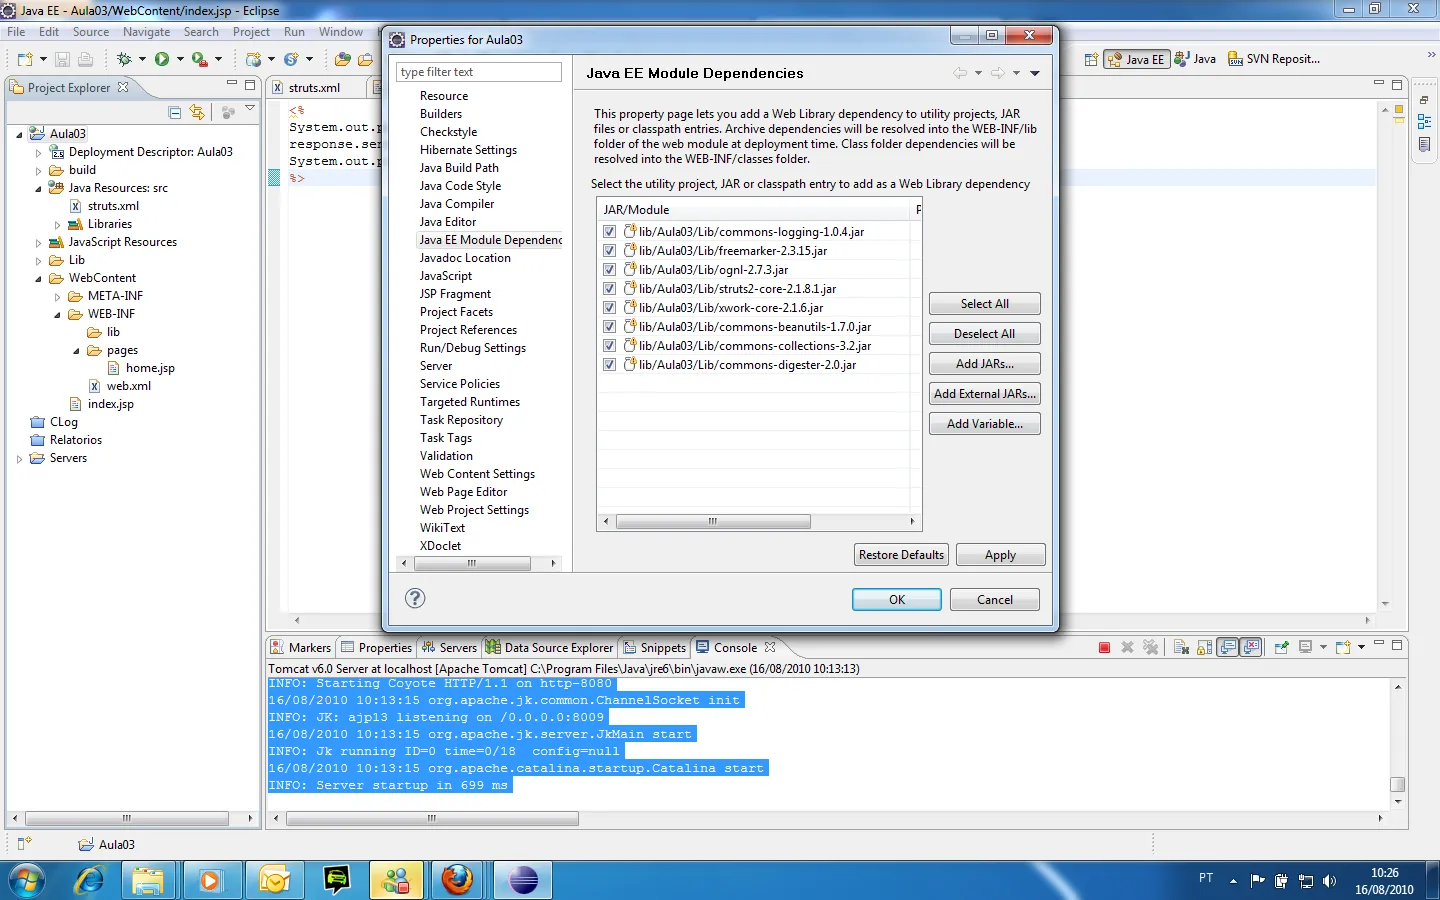Uncheck the commons-beanutils-1.7.0.jar dependency
Screen dimensions: 1440x900
[610, 327]
